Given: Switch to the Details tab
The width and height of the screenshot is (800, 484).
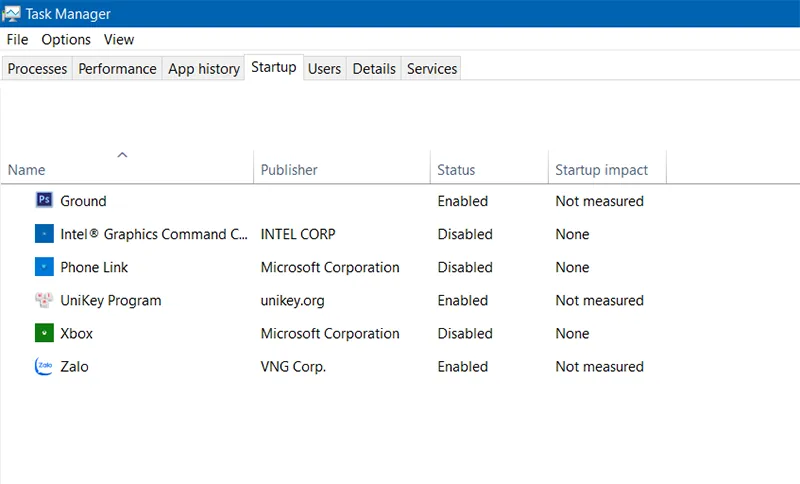Looking at the screenshot, I should (x=374, y=68).
